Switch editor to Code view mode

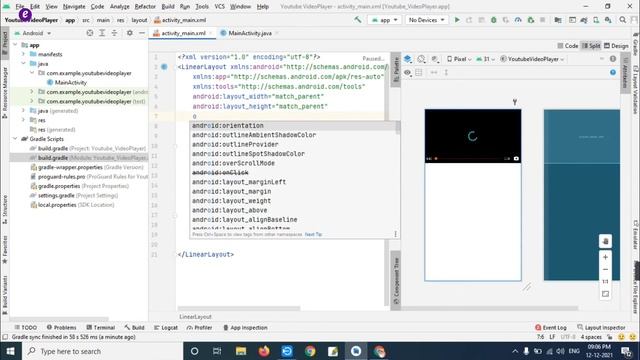click(x=568, y=46)
